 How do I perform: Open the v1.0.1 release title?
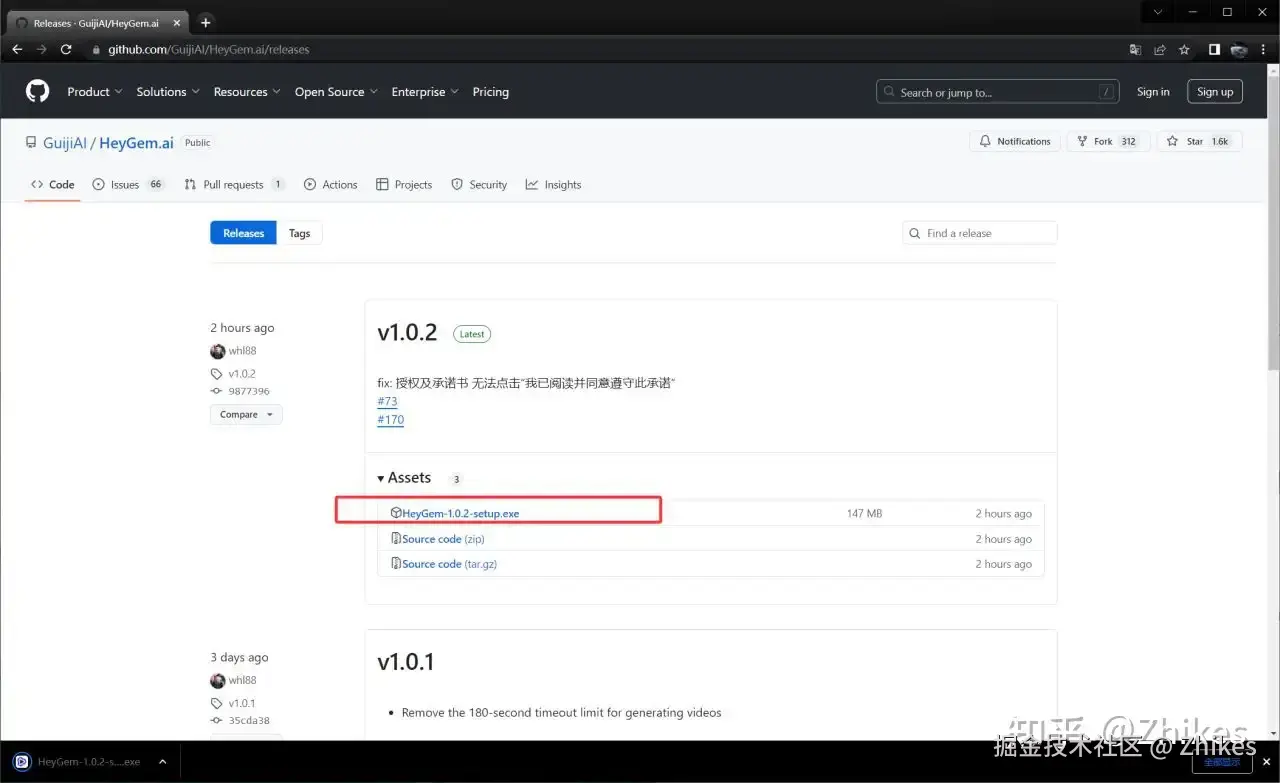pos(405,662)
